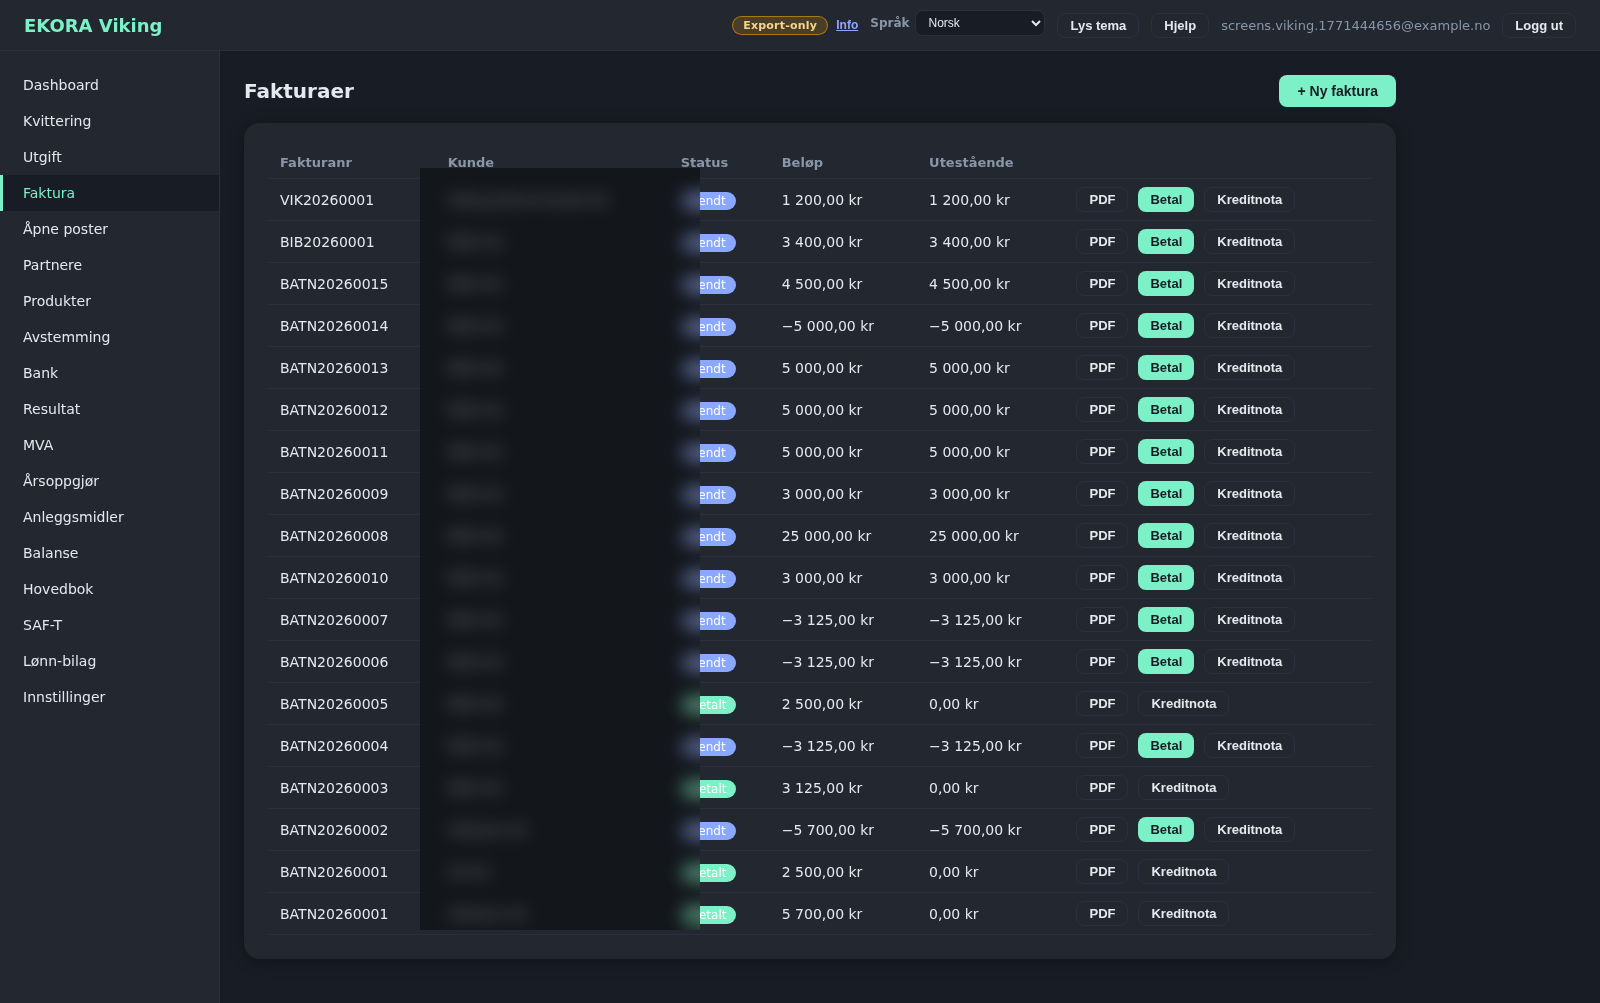Click the Export-only badge

pyautogui.click(x=779, y=26)
